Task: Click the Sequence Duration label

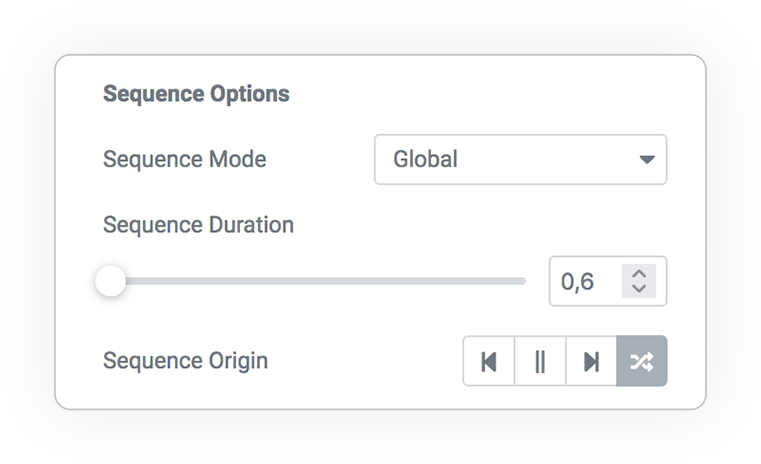Action: pos(198,225)
